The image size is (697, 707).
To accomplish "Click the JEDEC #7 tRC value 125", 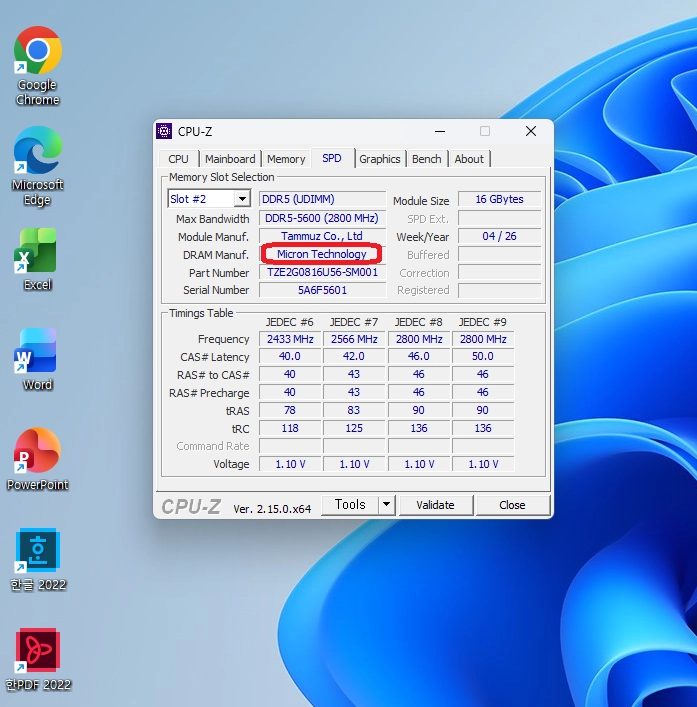I will pyautogui.click(x=354, y=428).
